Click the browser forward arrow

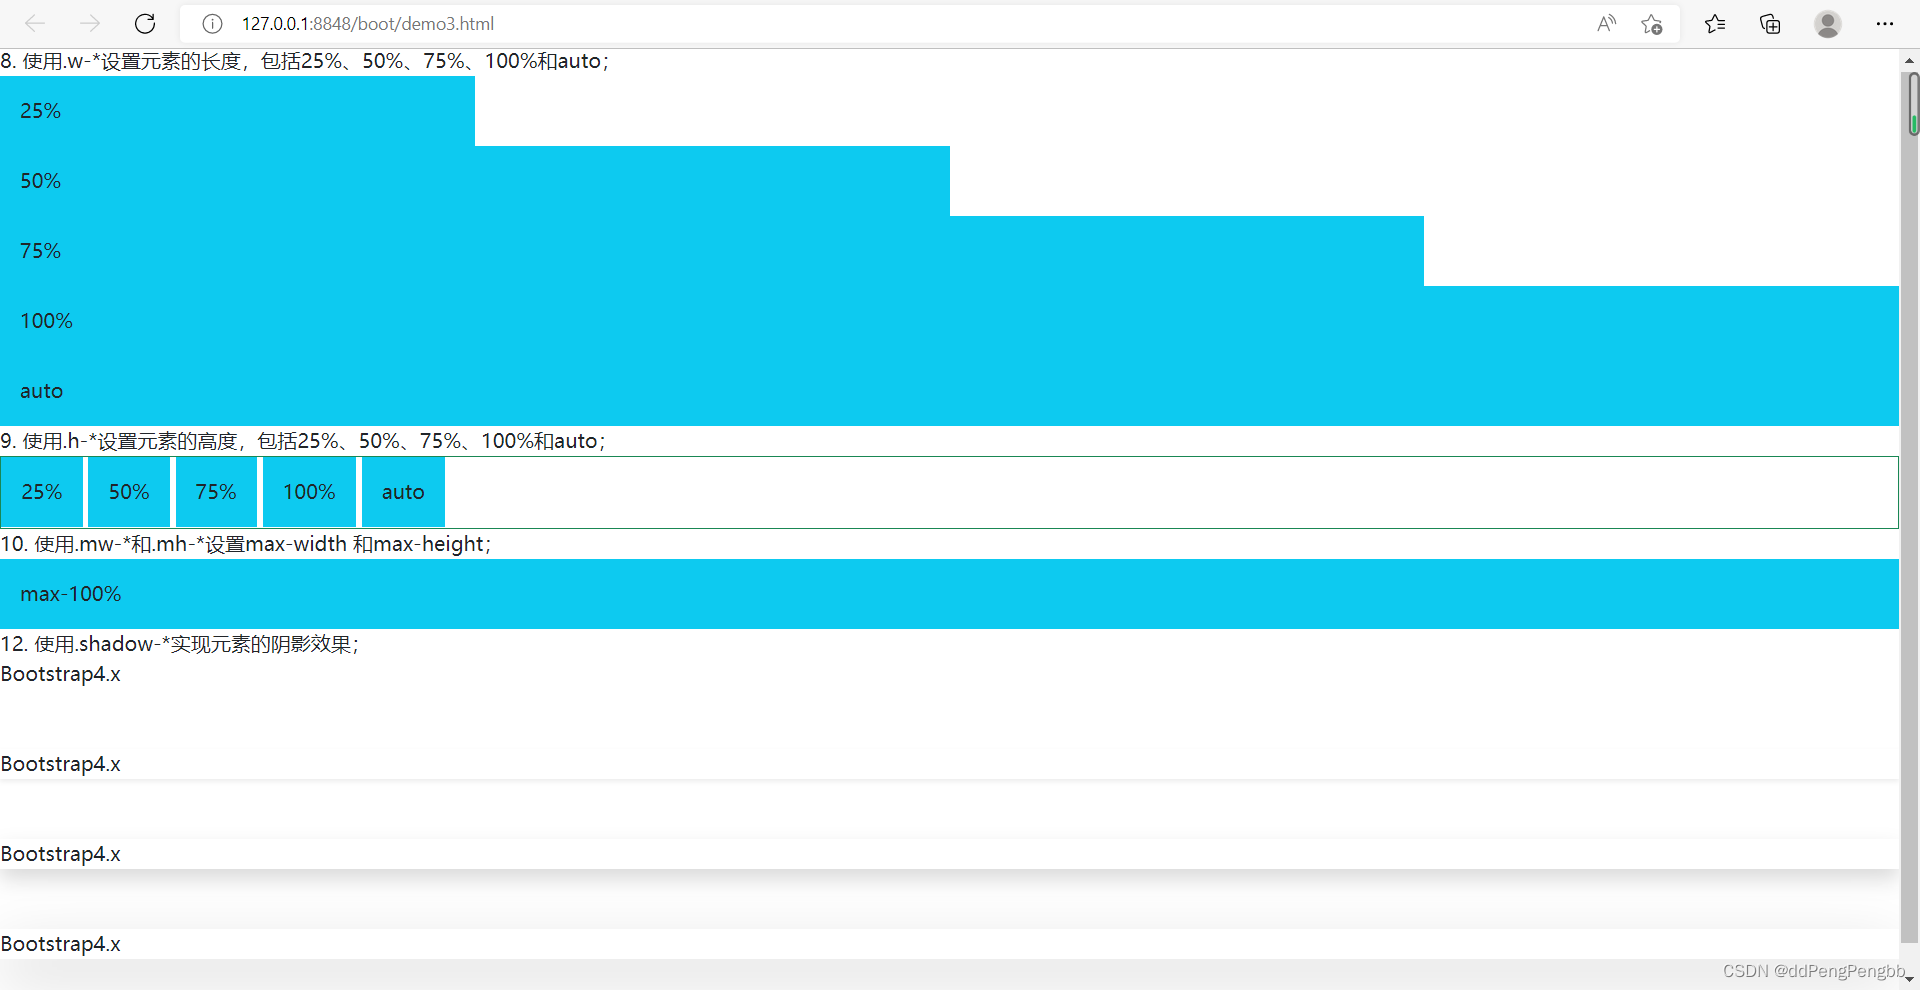(90, 23)
